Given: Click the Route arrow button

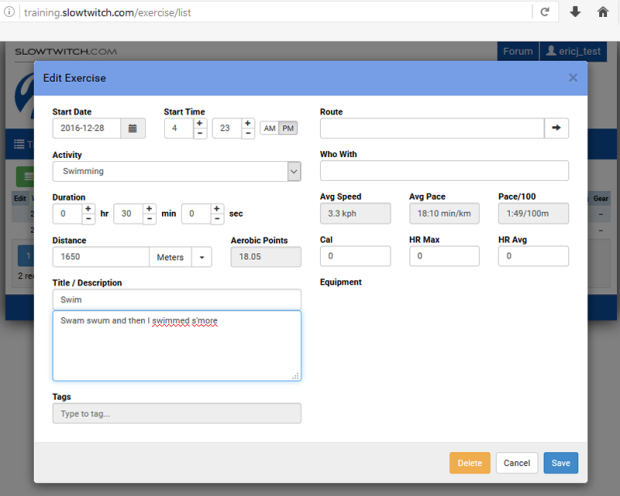Looking at the screenshot, I should point(557,128).
